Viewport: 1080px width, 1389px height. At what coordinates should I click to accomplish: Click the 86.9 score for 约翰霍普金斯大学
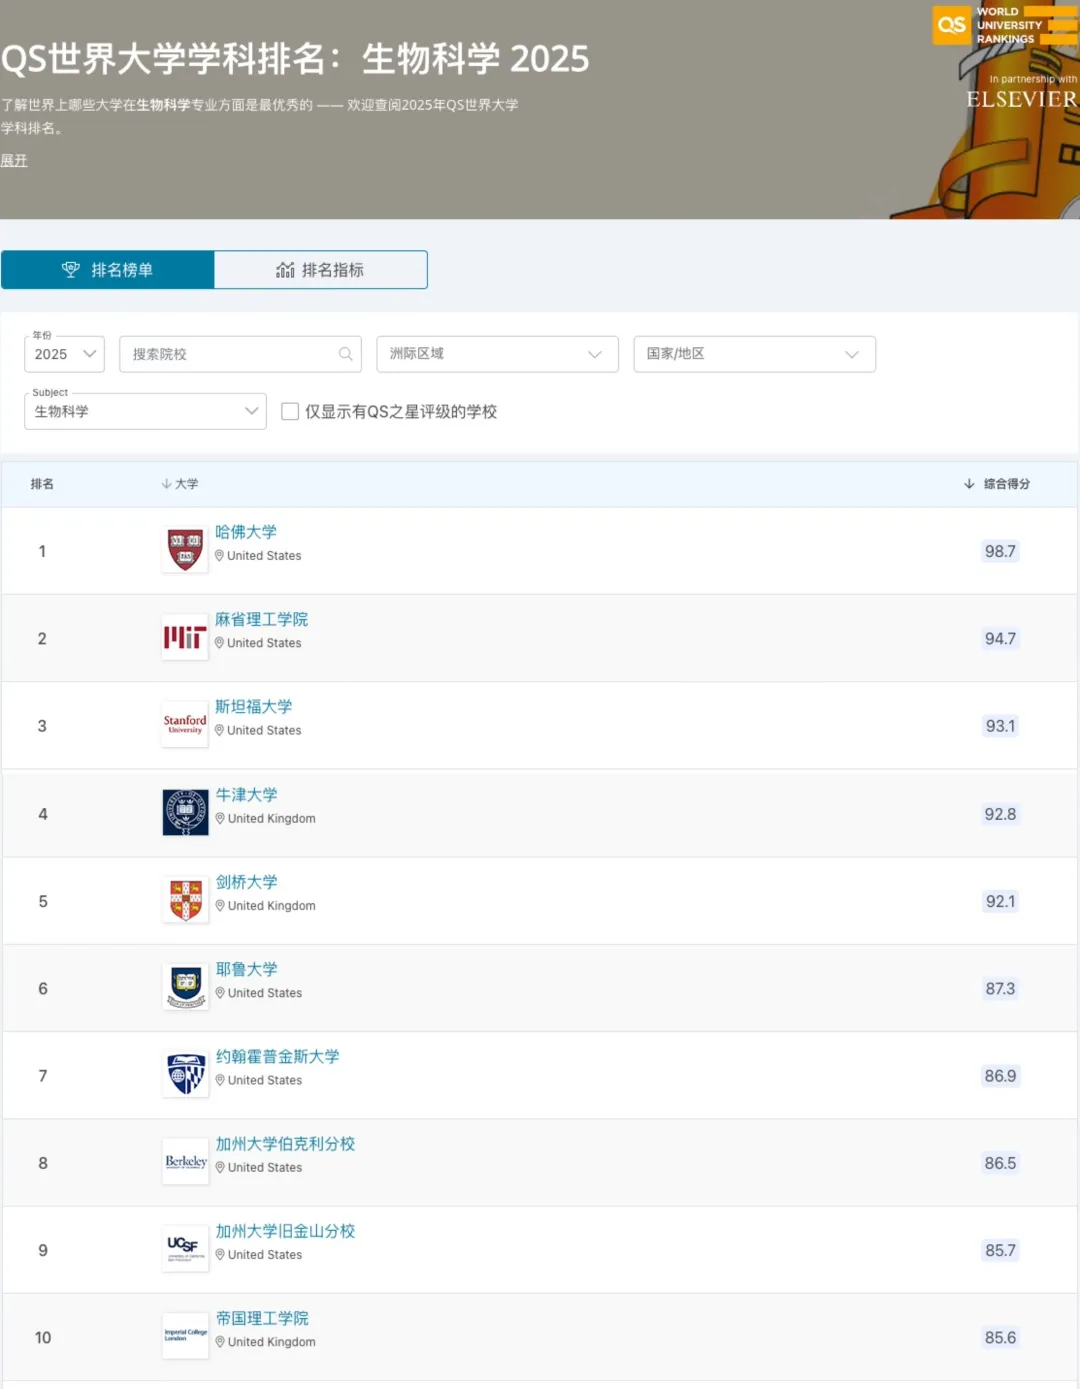[x=1000, y=1076]
